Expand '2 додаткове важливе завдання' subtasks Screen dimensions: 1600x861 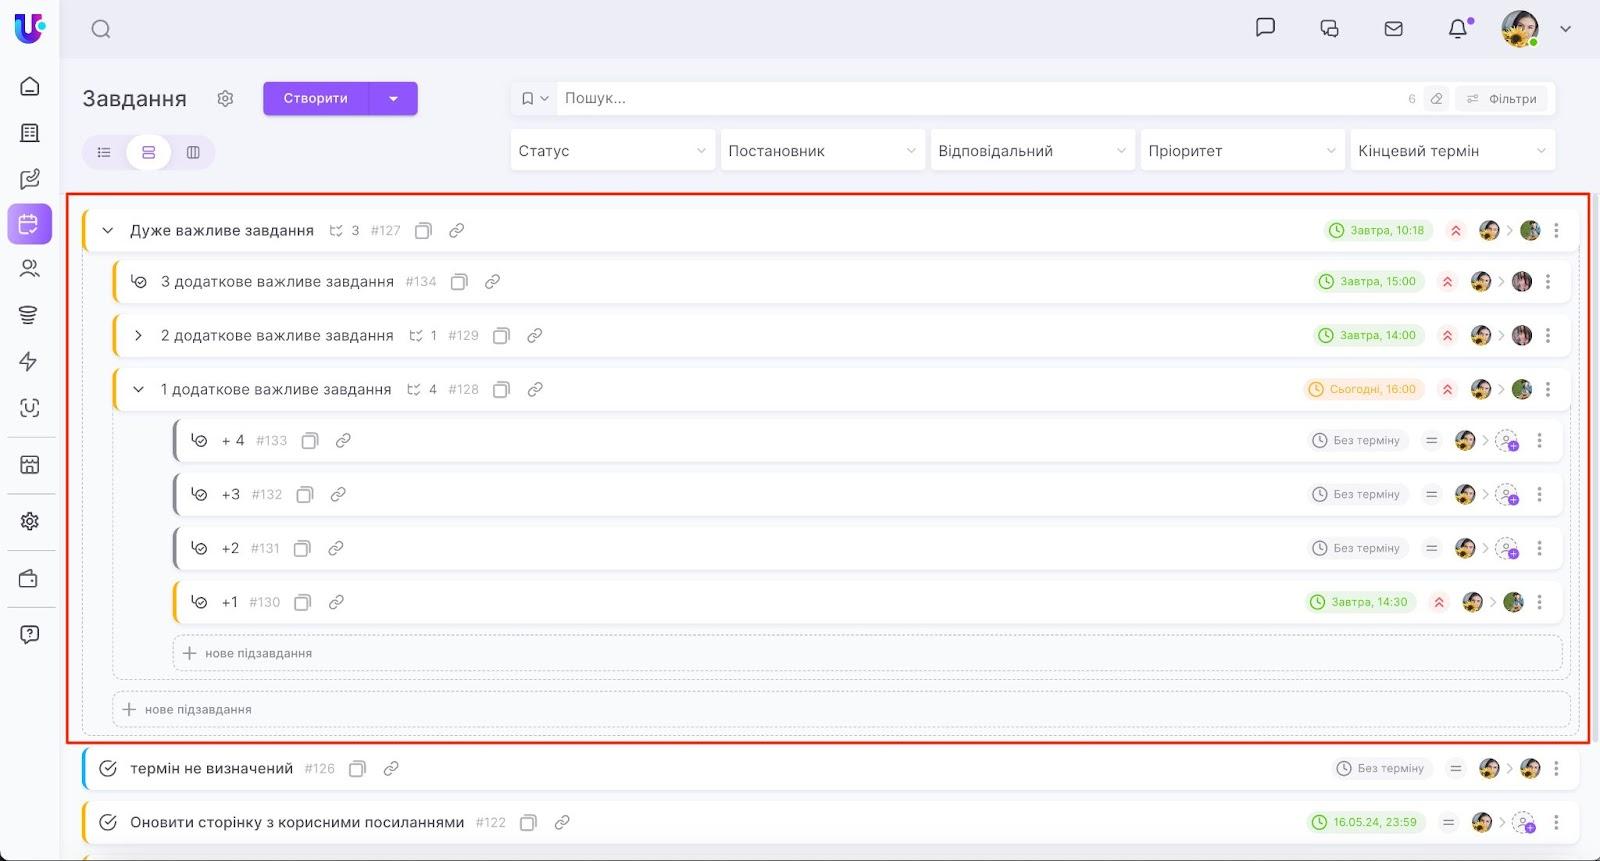(138, 336)
